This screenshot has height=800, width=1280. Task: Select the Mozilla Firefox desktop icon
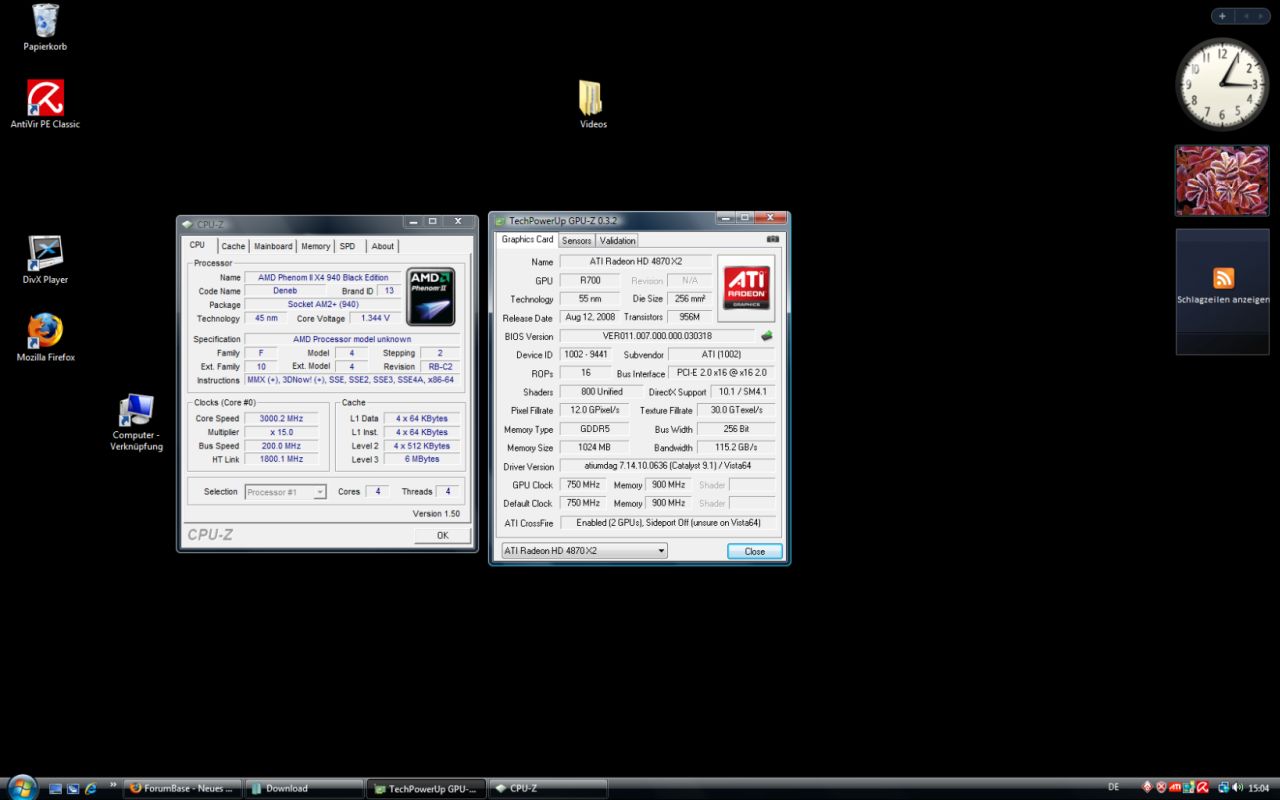(45, 338)
